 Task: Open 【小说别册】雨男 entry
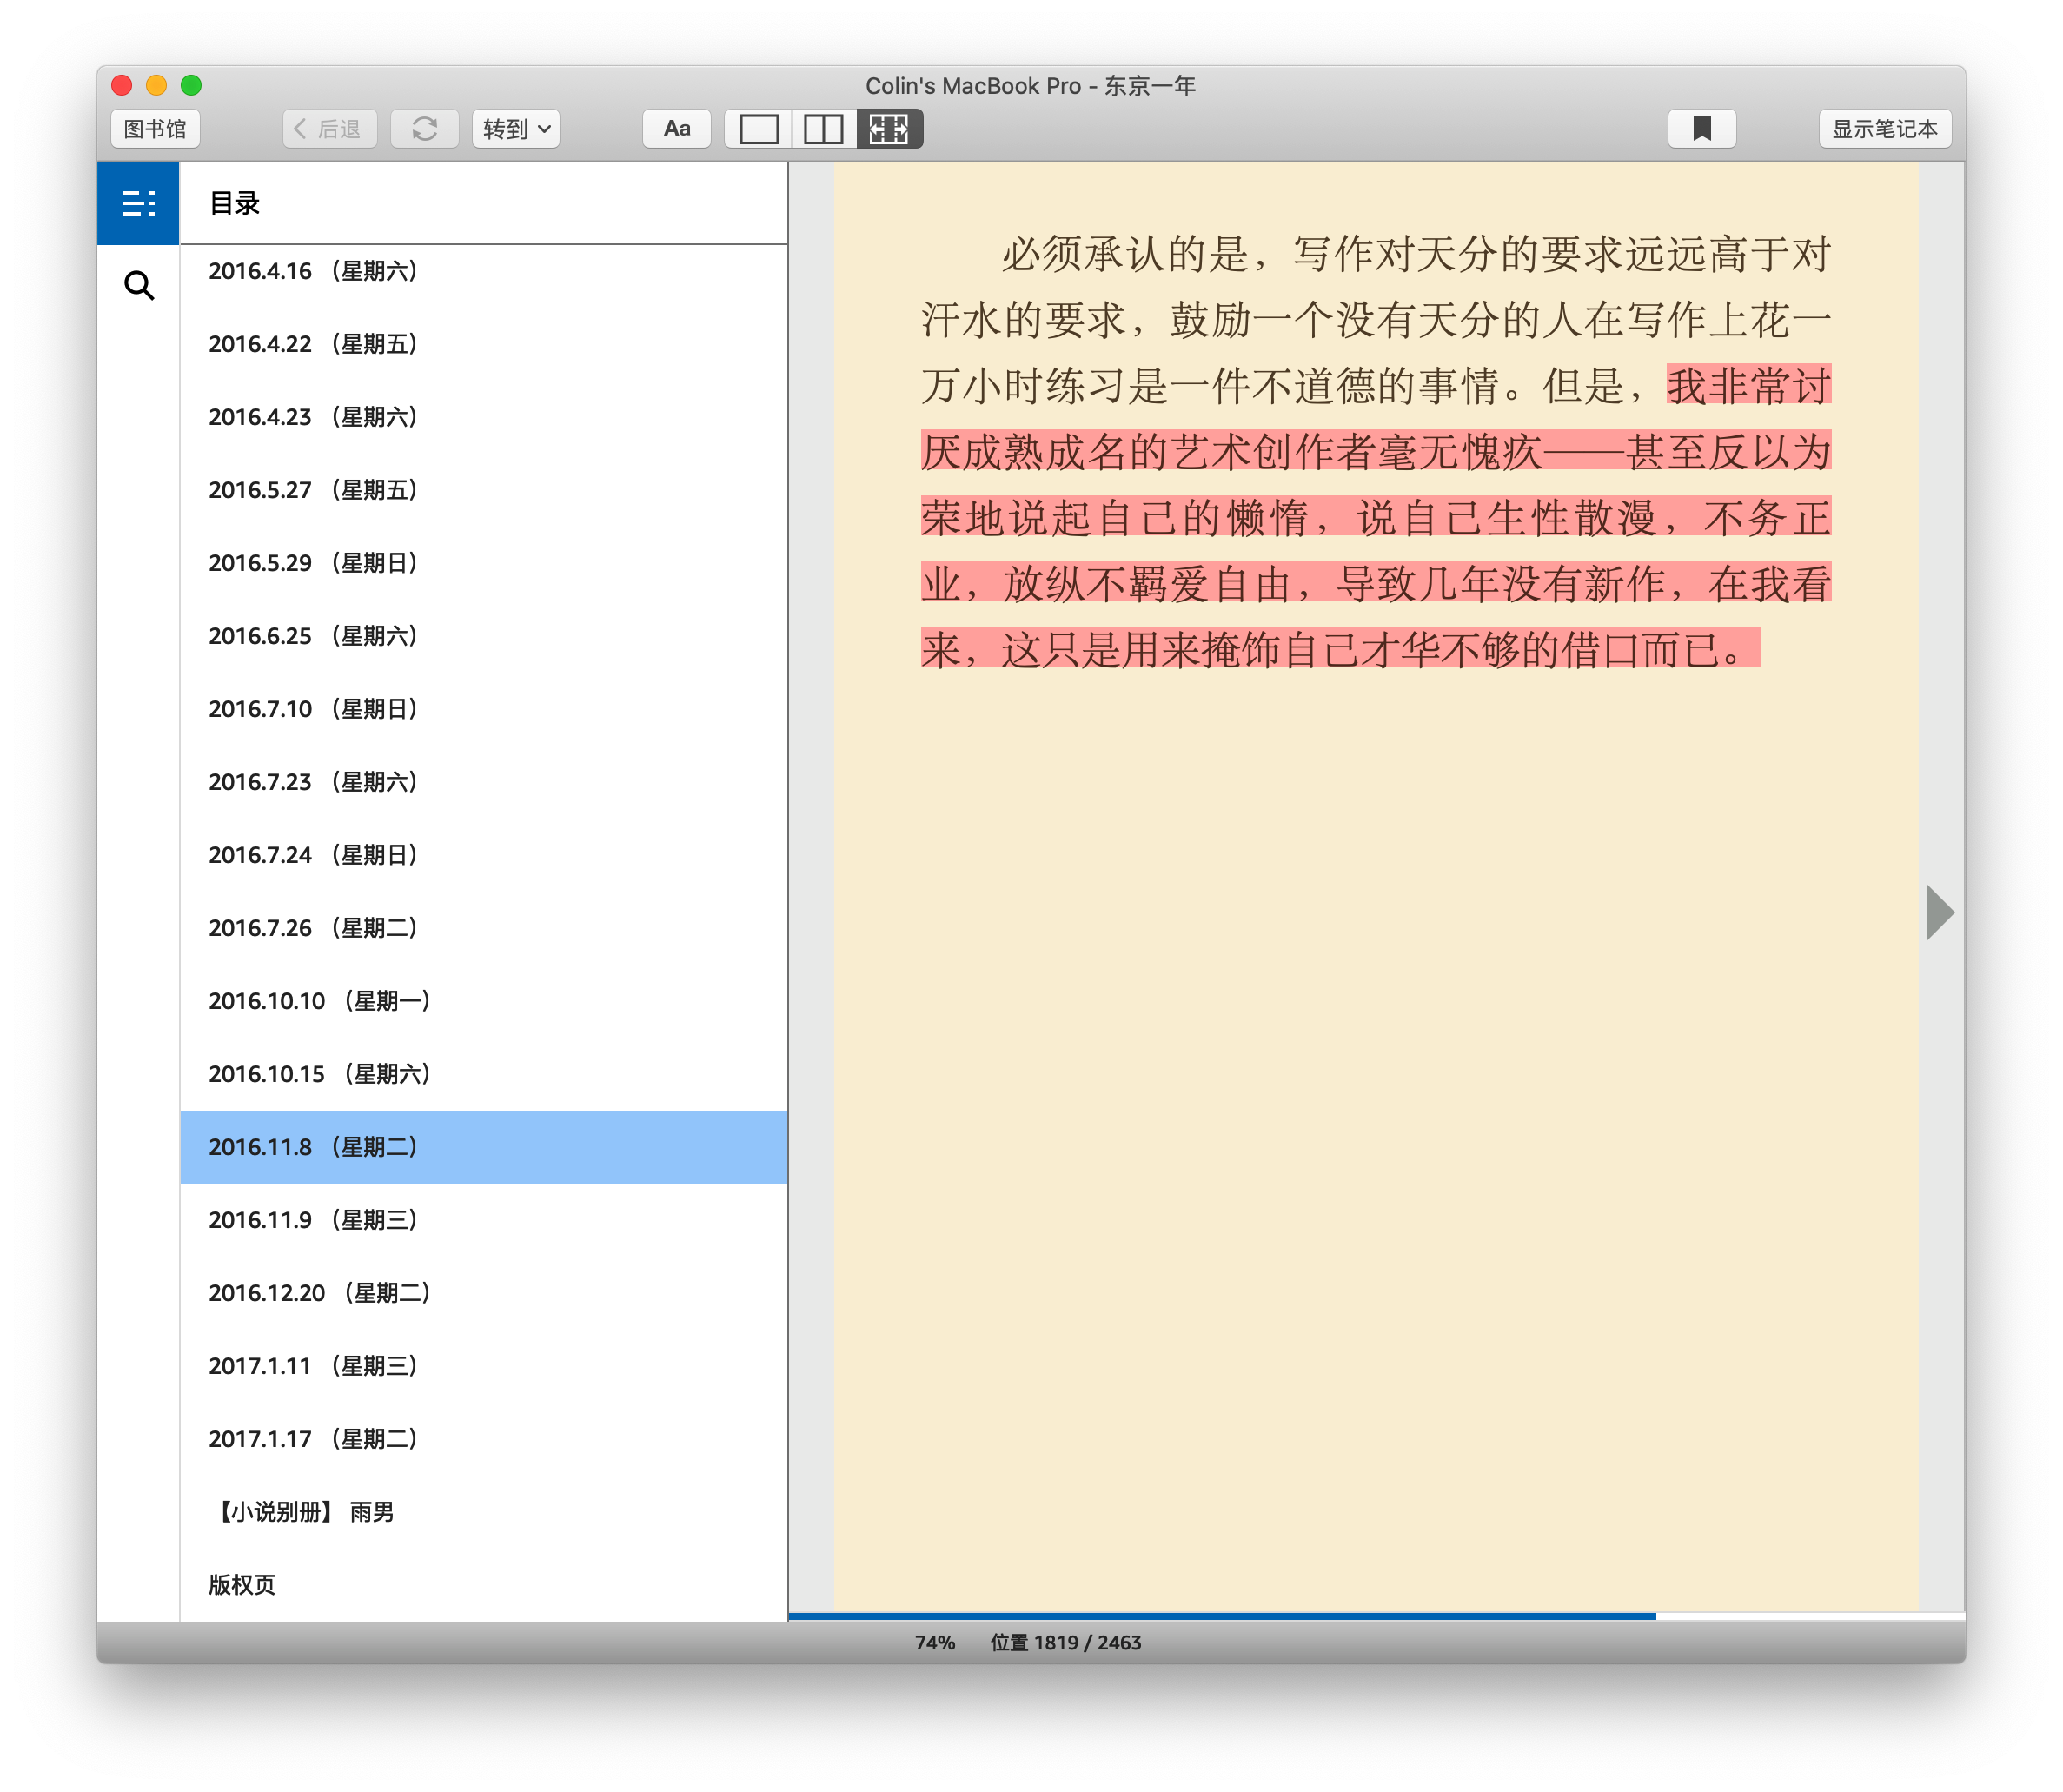pyautogui.click(x=484, y=1512)
